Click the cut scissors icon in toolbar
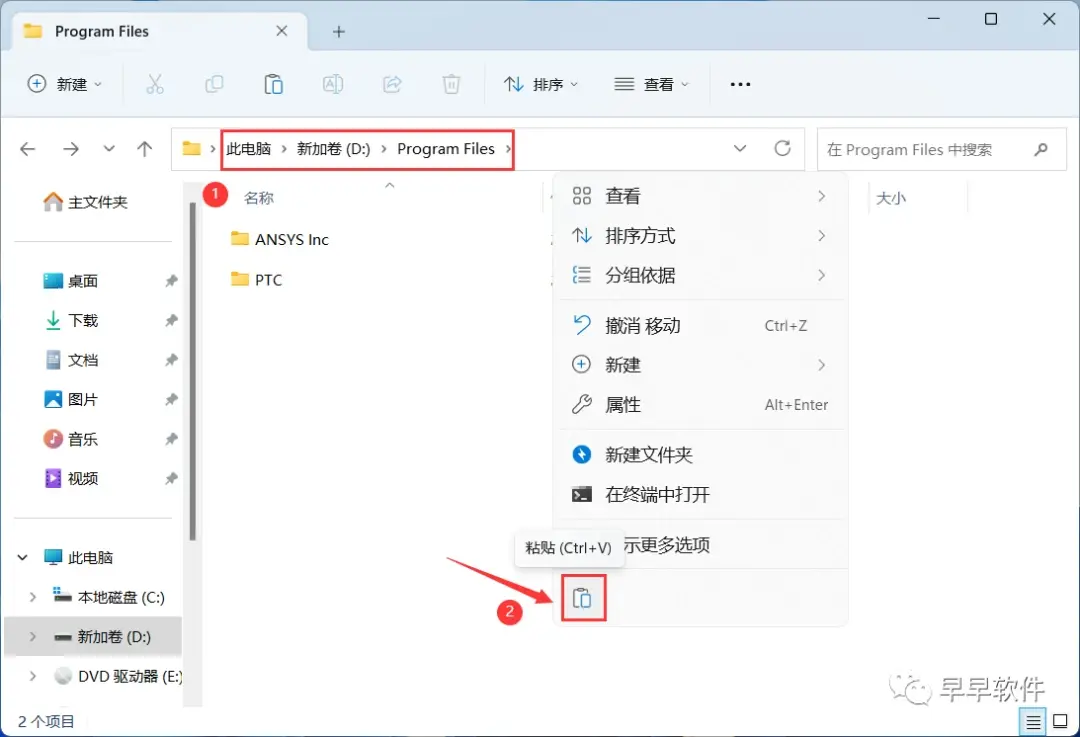The width and height of the screenshot is (1080, 737). (155, 84)
